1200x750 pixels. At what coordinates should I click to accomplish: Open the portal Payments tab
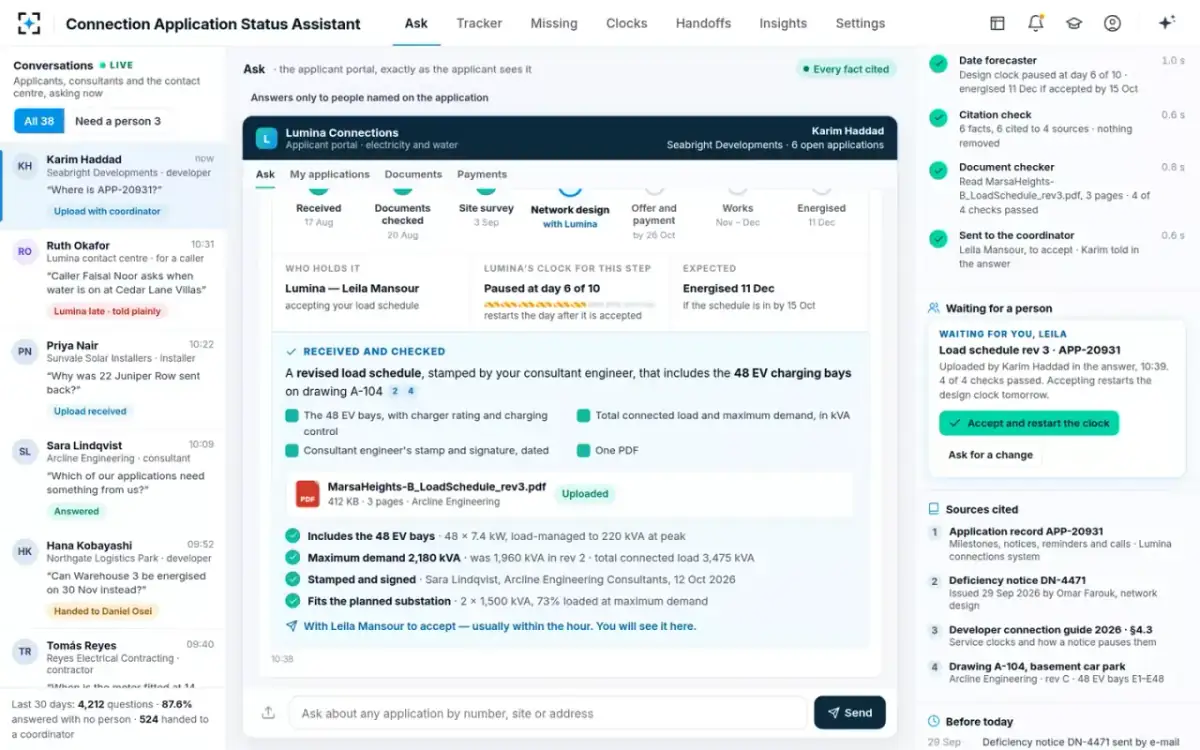[482, 174]
